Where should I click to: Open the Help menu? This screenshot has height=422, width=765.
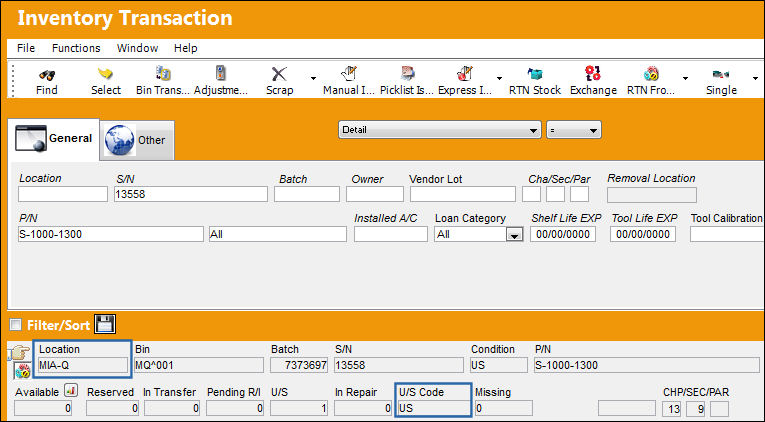[185, 48]
